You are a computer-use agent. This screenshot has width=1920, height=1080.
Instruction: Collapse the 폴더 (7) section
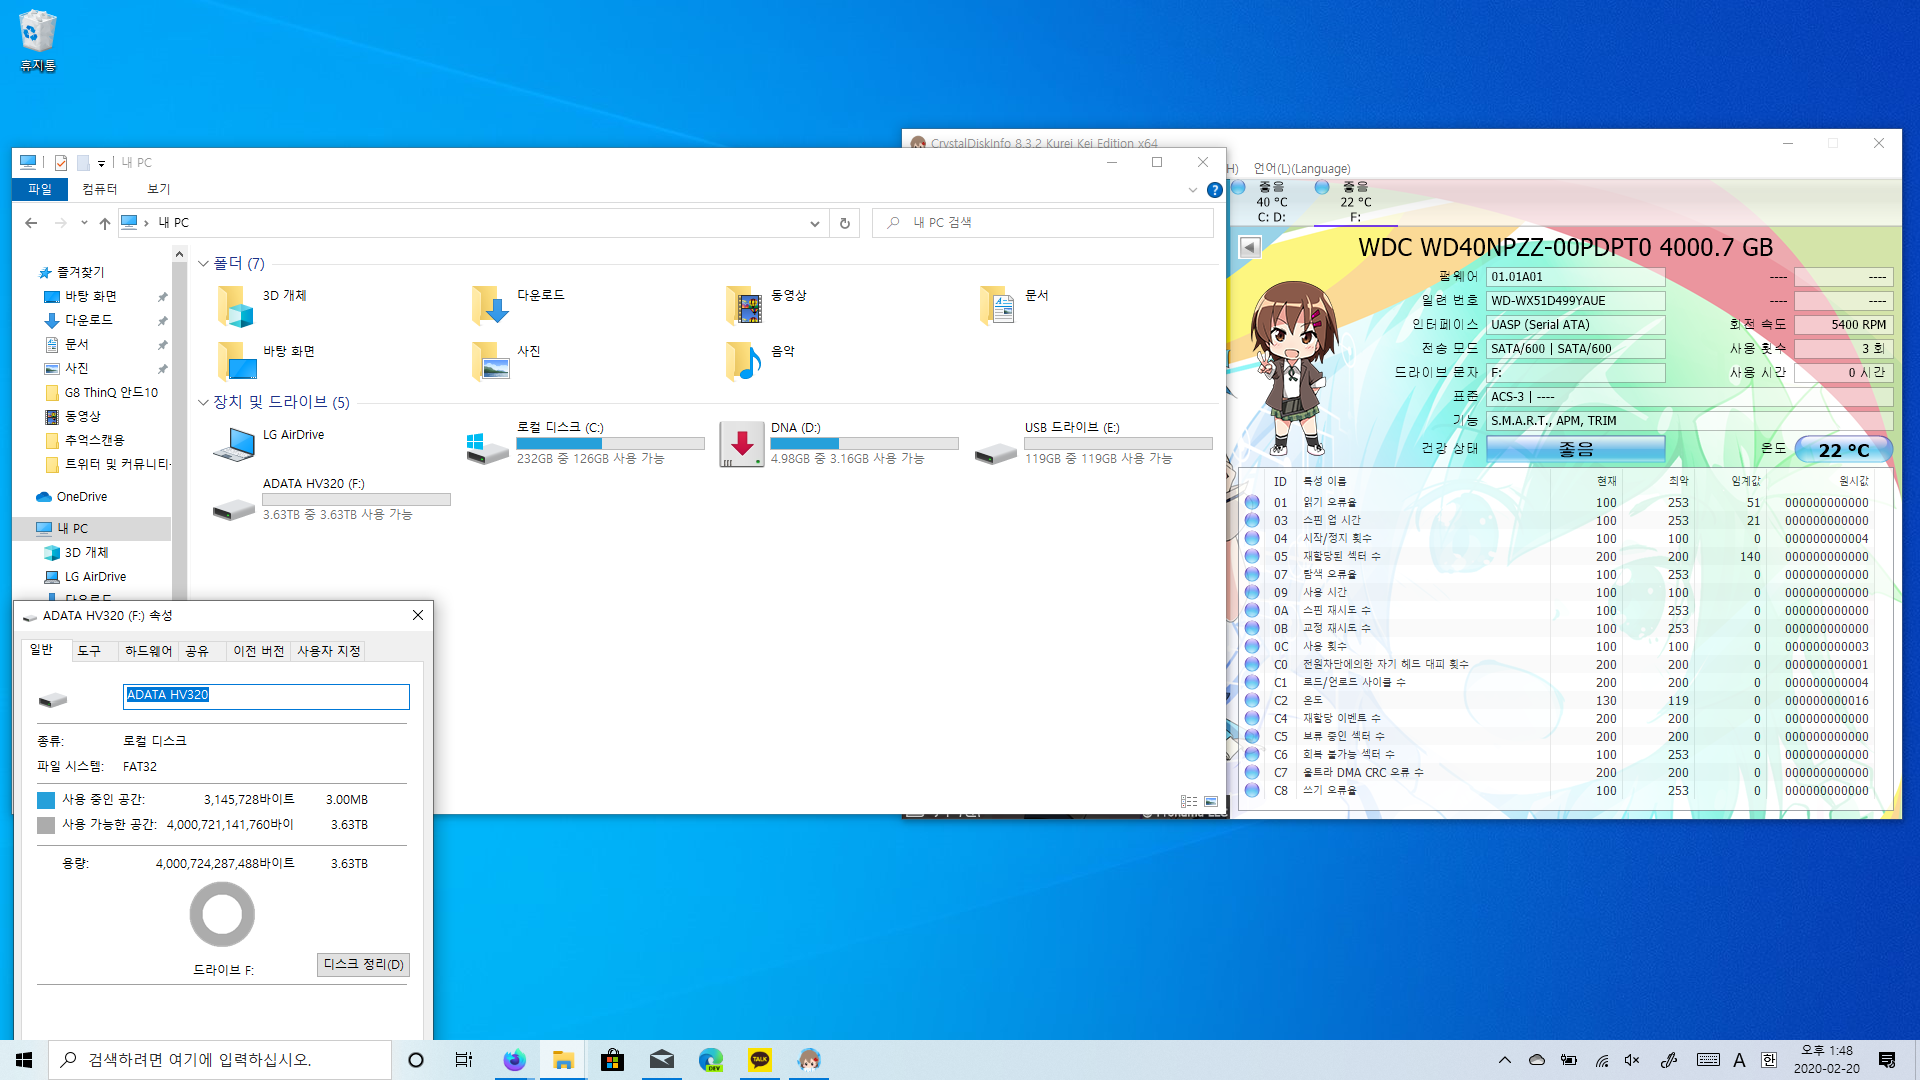coord(203,264)
